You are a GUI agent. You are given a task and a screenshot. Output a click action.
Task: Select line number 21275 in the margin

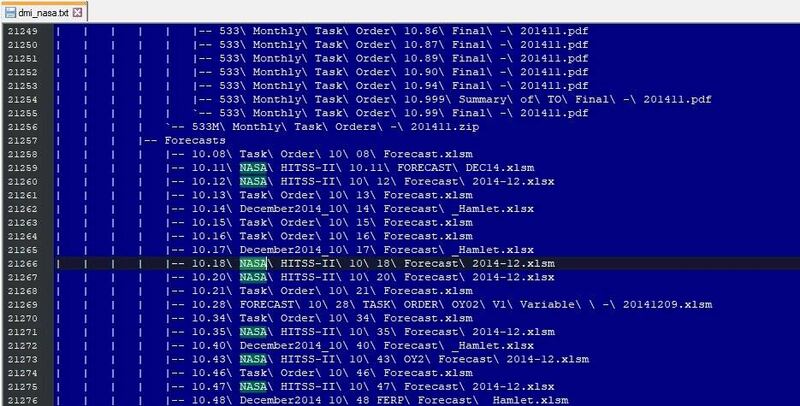coord(22,387)
